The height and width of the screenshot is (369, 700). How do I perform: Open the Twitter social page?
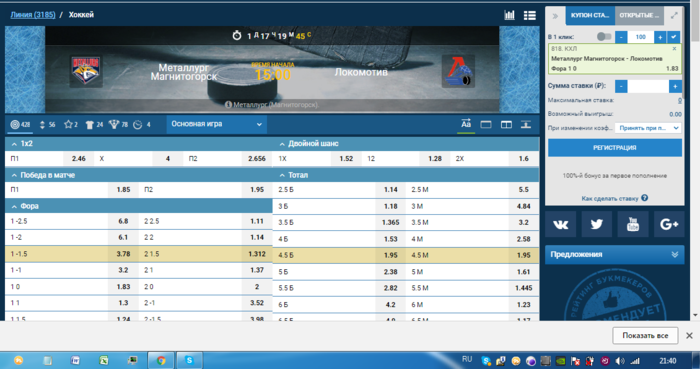pyautogui.click(x=596, y=224)
